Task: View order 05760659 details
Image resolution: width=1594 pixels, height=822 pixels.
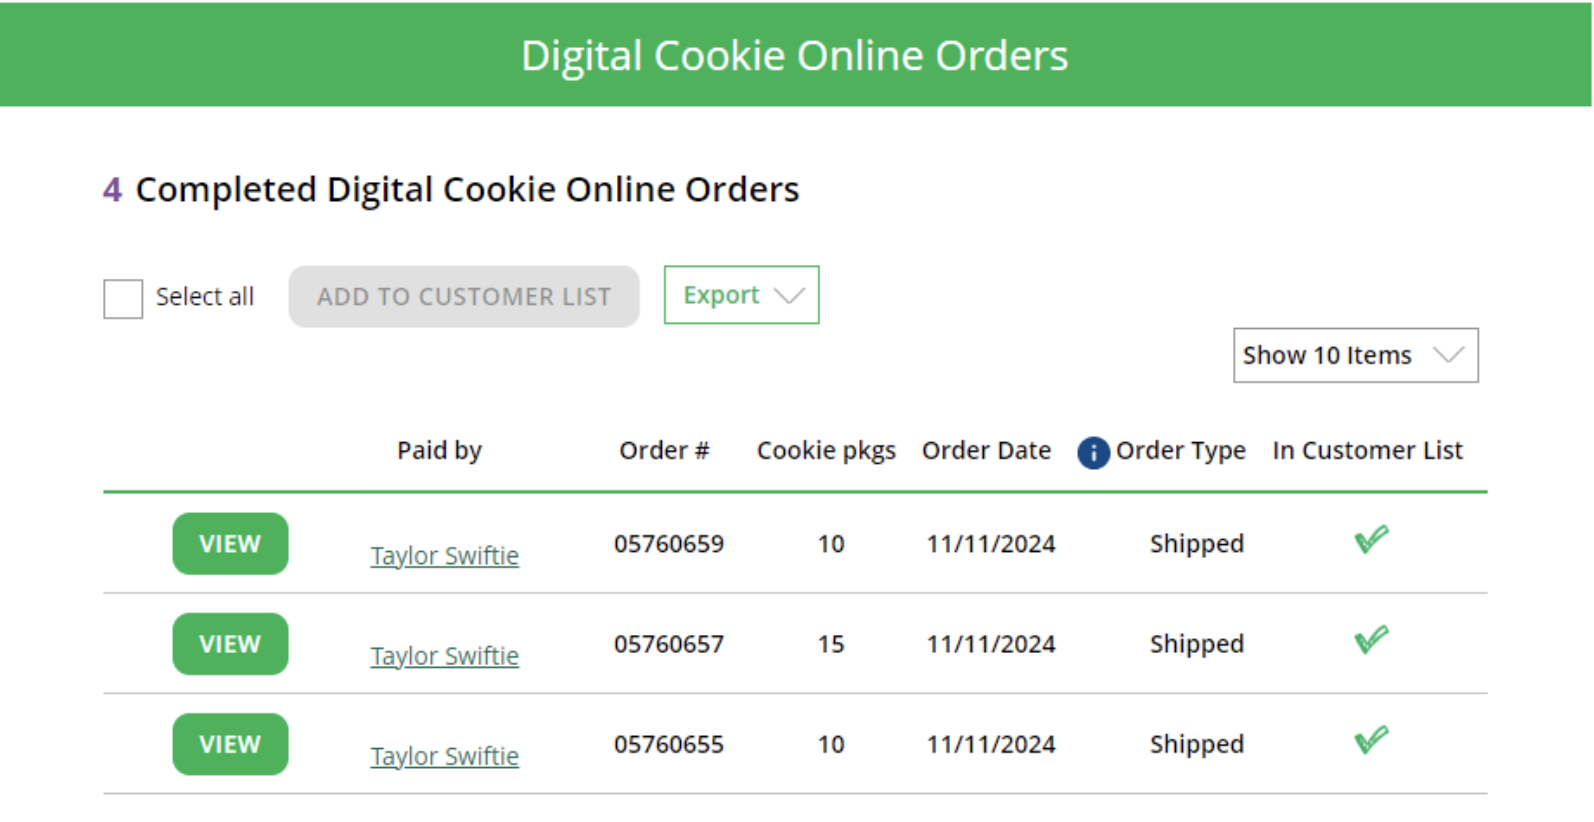Action: (230, 544)
